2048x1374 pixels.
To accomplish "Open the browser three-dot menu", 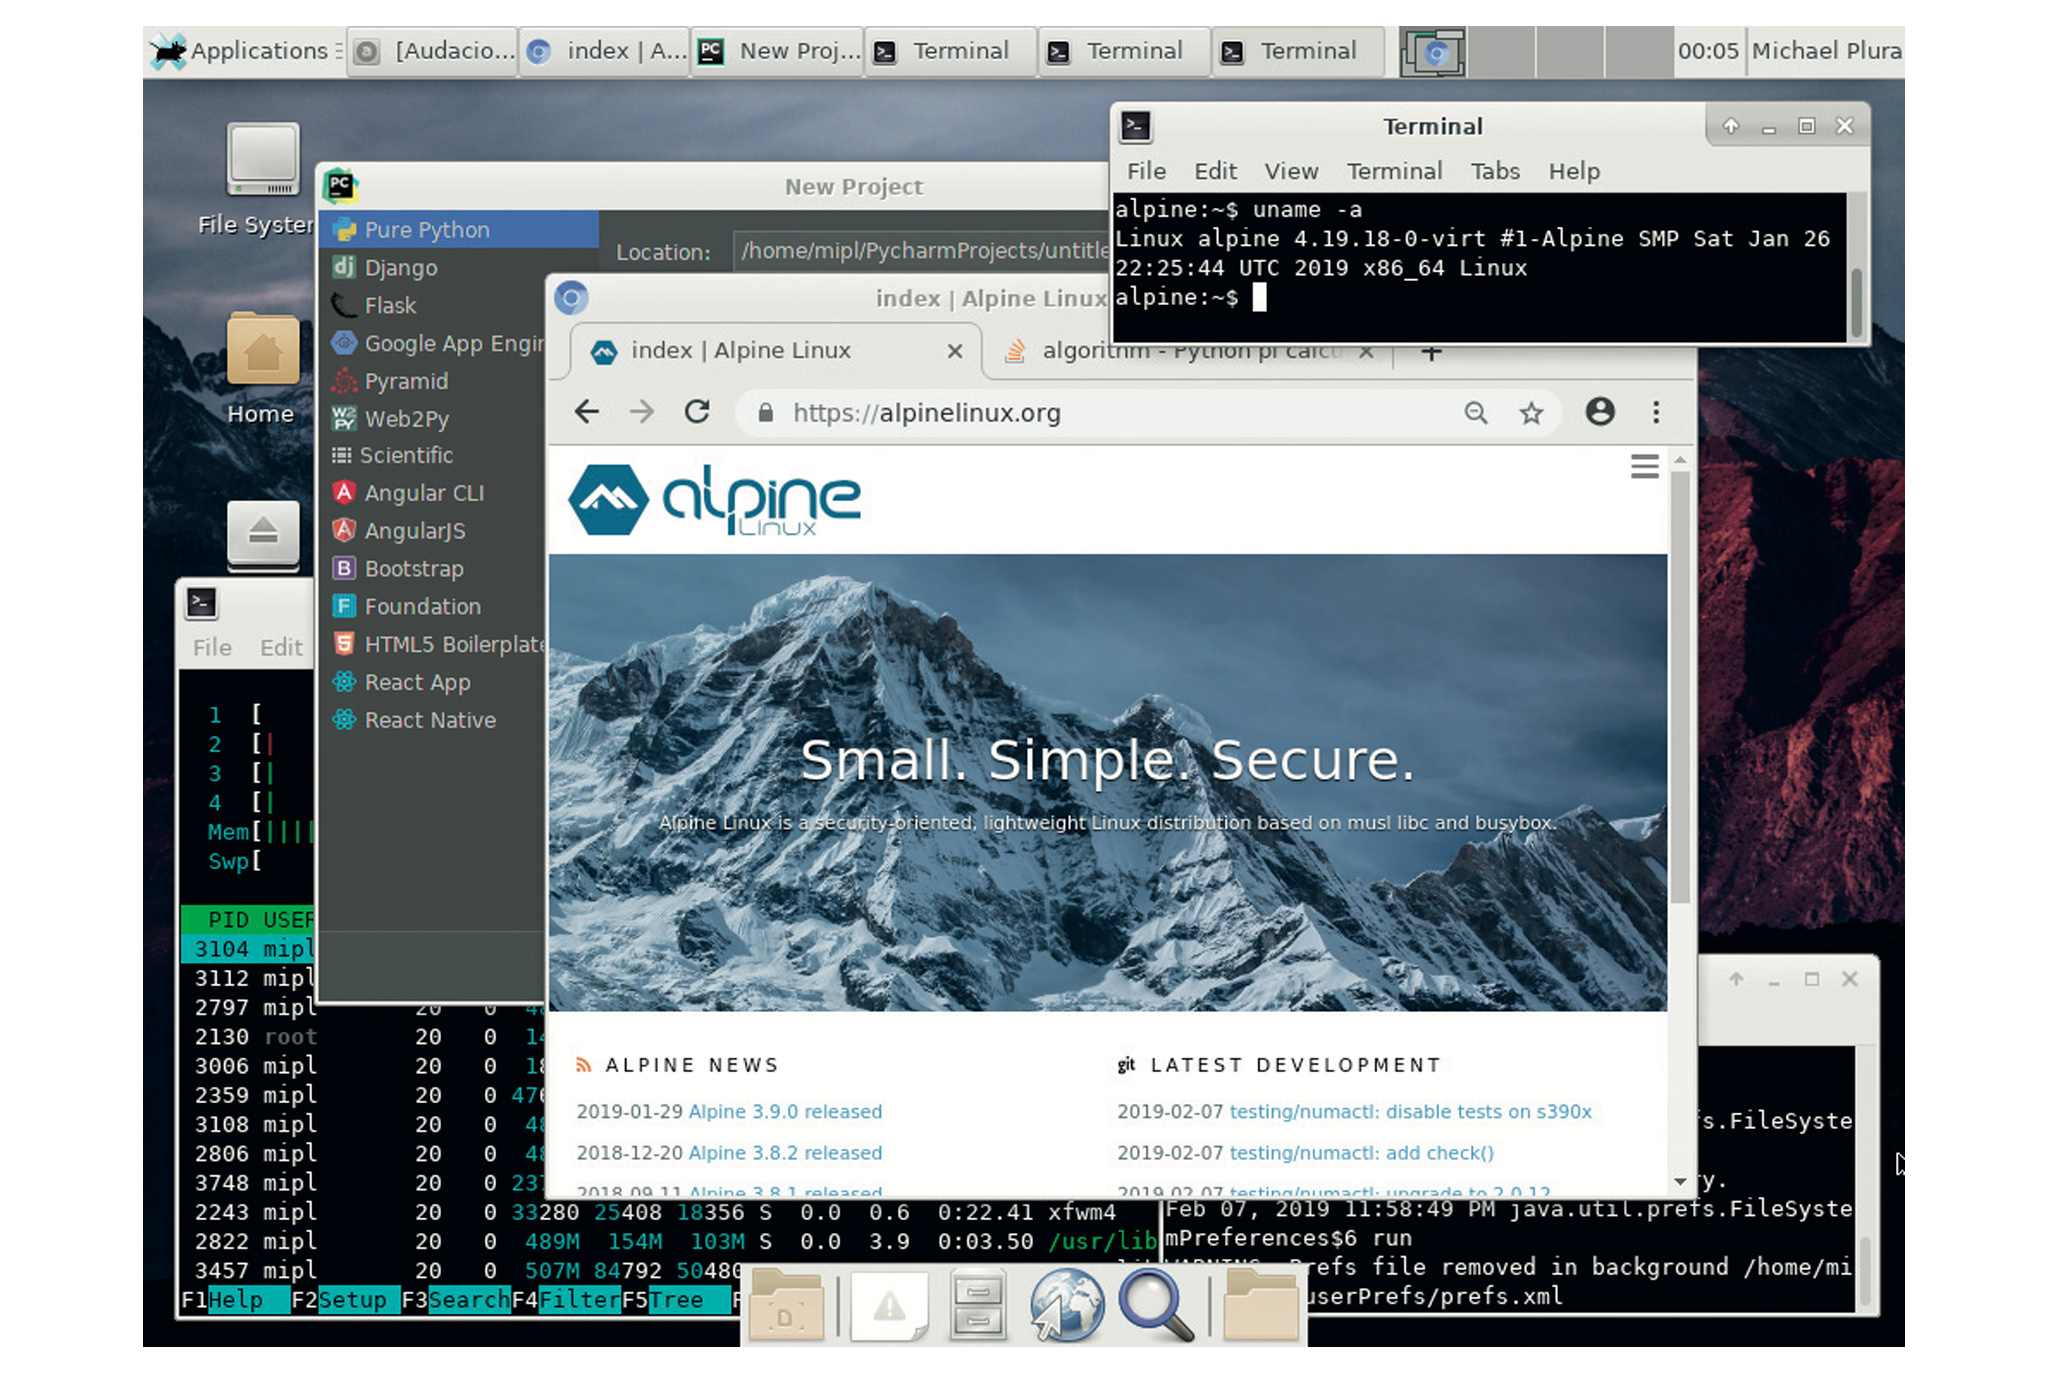I will 1656,412.
